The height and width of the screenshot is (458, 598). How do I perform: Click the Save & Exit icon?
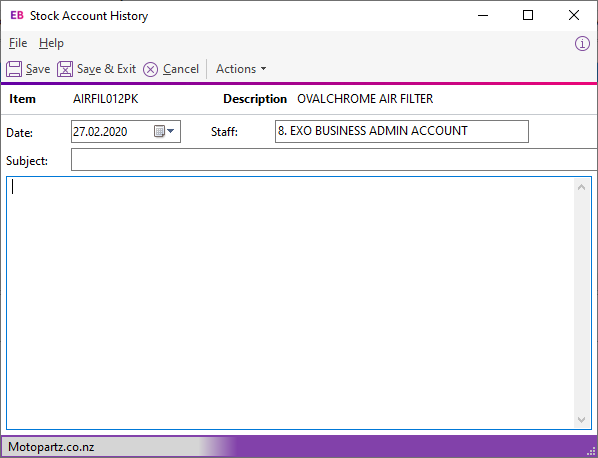(65, 69)
